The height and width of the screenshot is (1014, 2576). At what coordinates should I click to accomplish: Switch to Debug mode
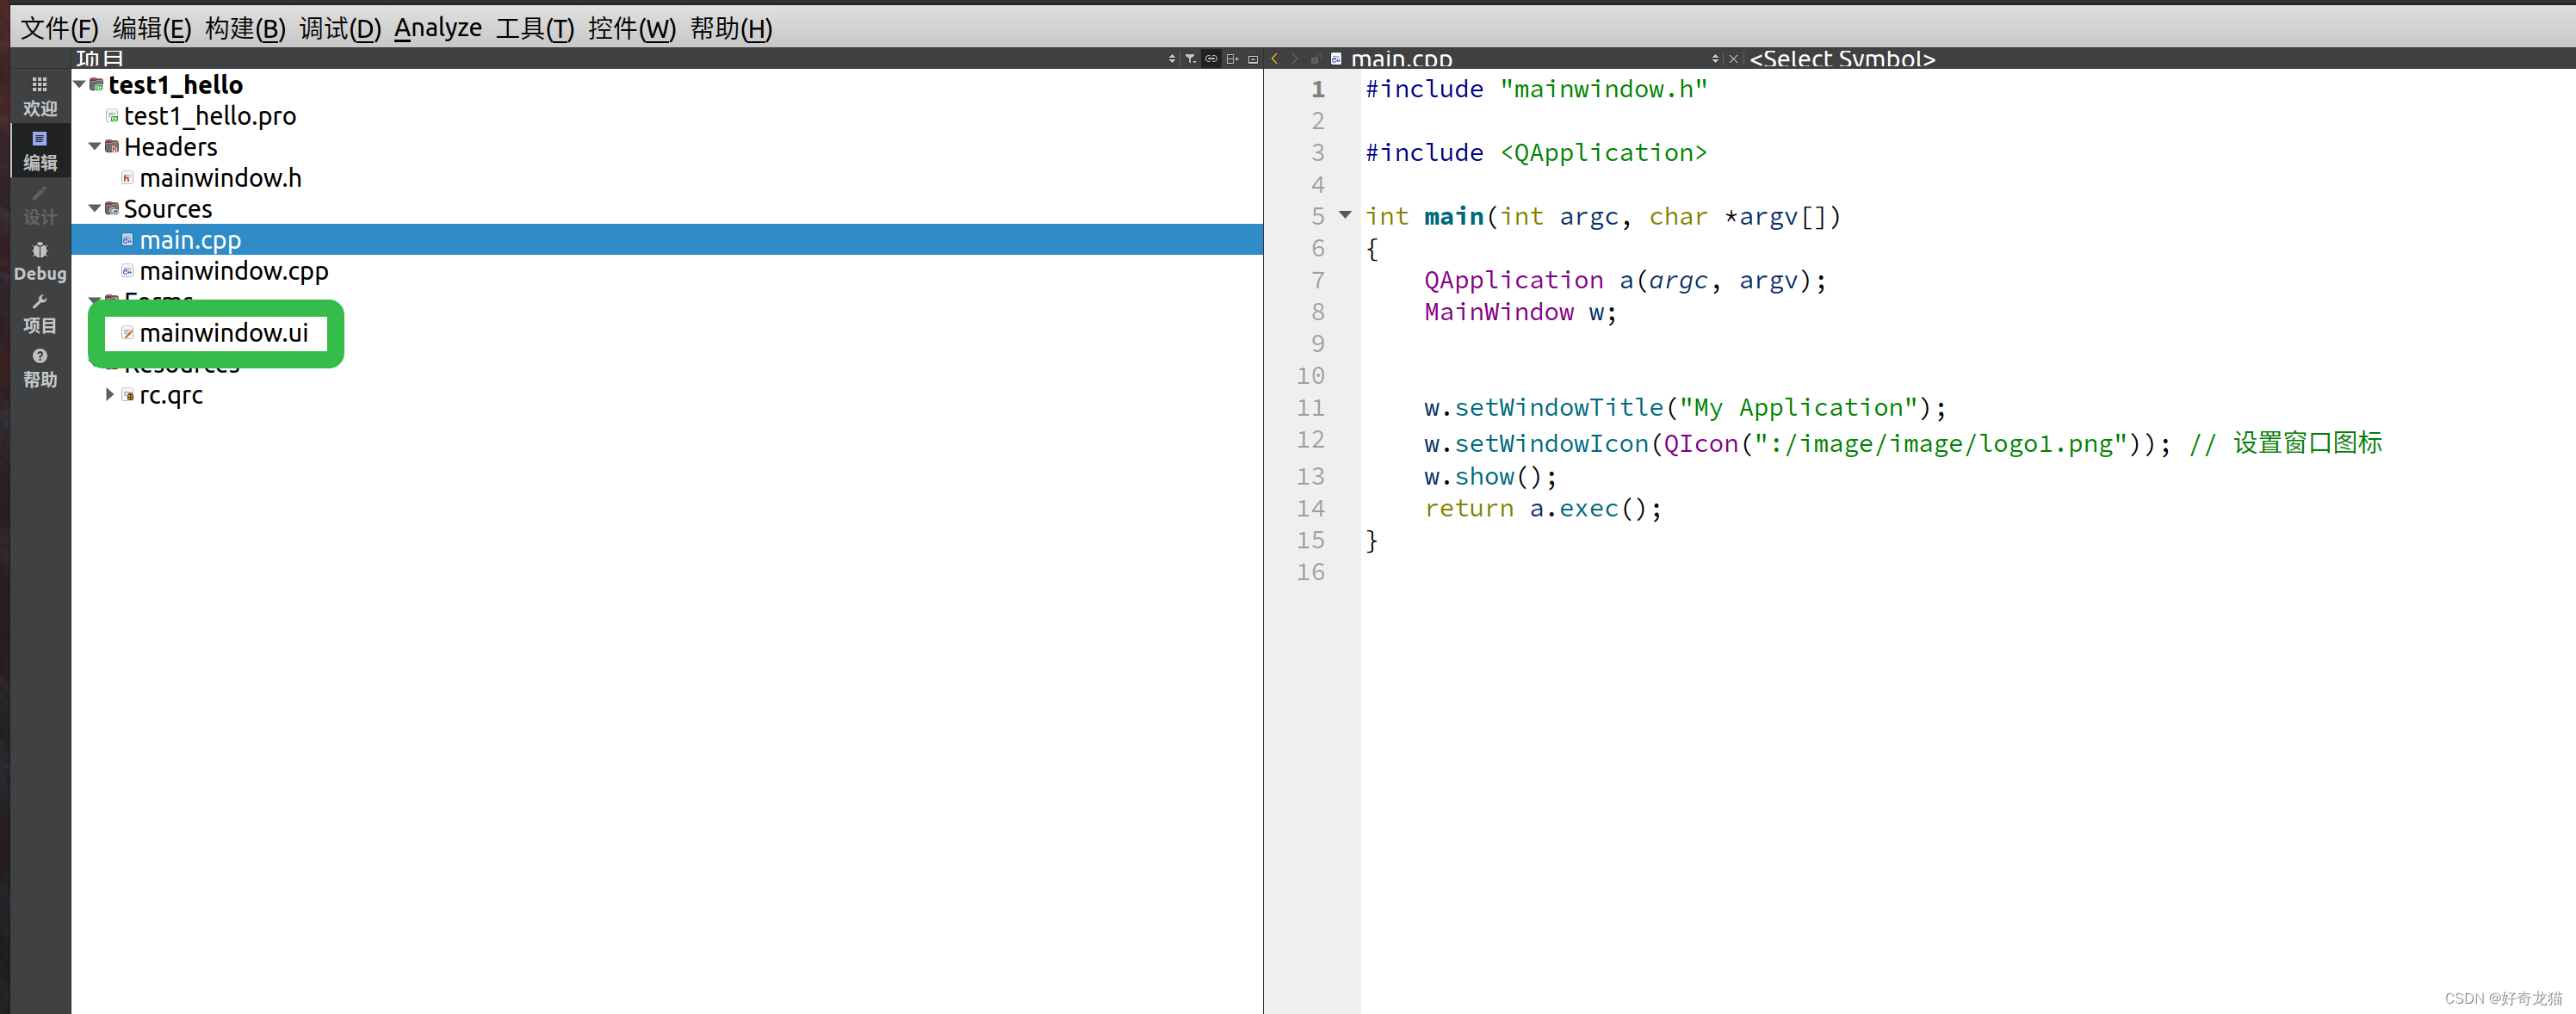coord(40,261)
